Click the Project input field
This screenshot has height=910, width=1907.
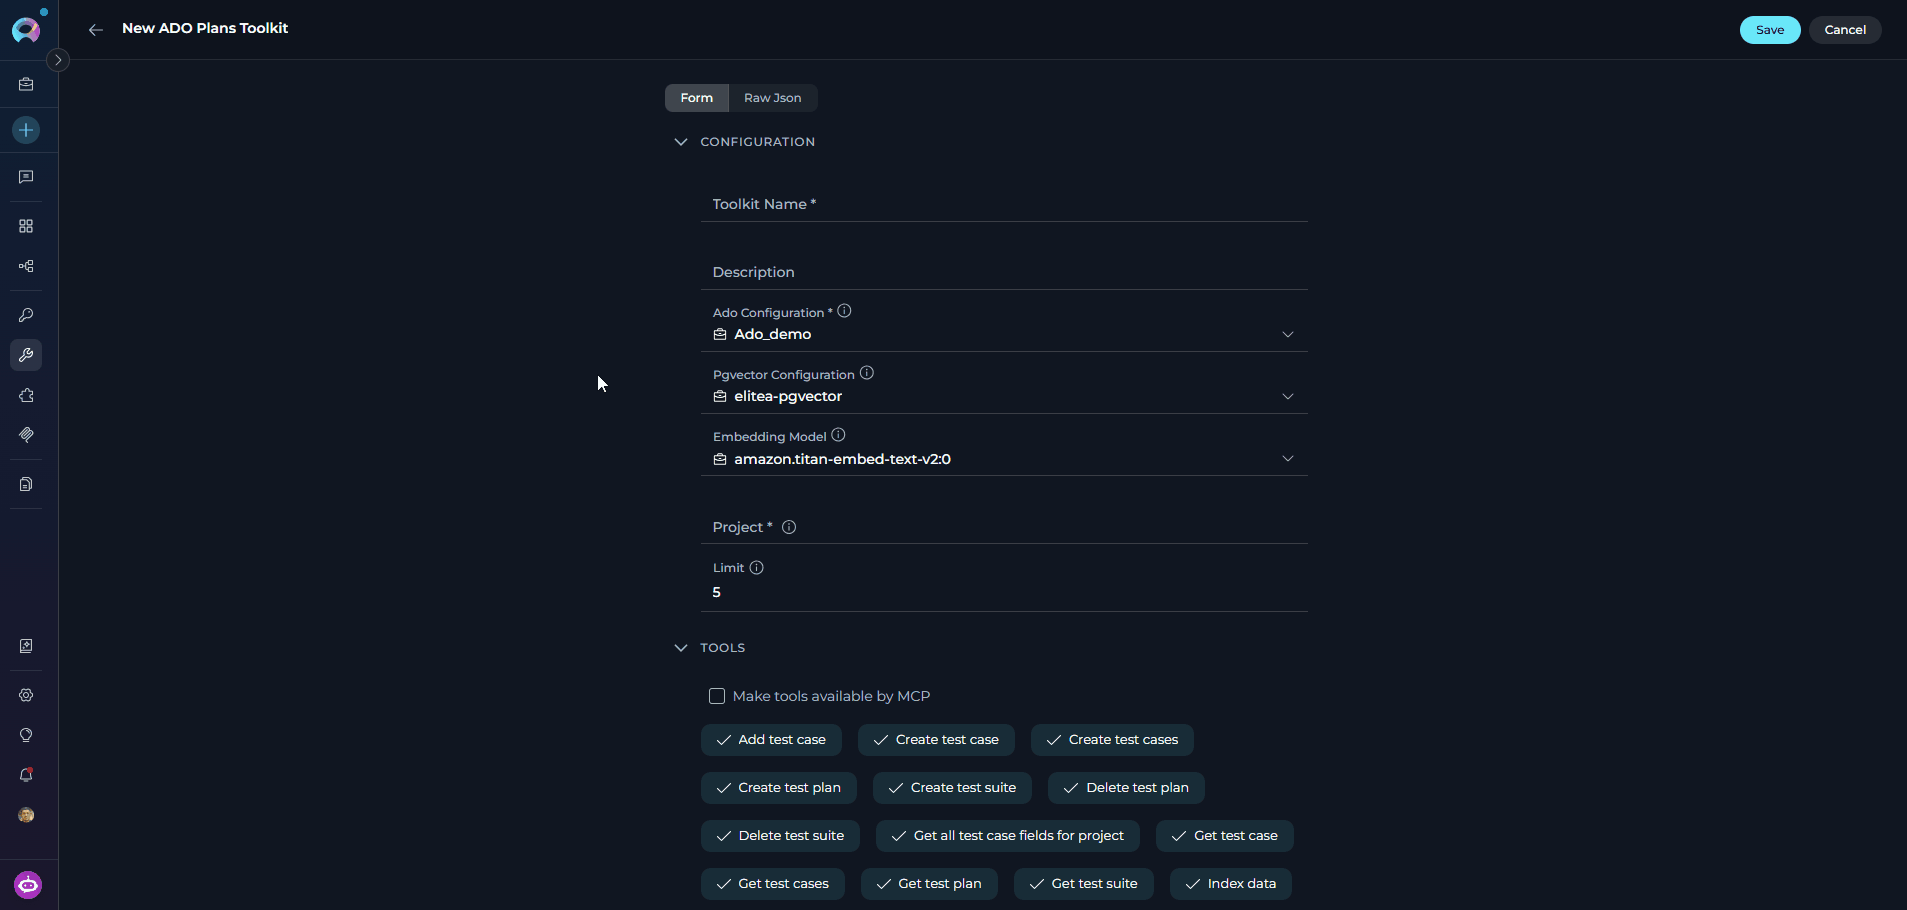[1004, 527]
